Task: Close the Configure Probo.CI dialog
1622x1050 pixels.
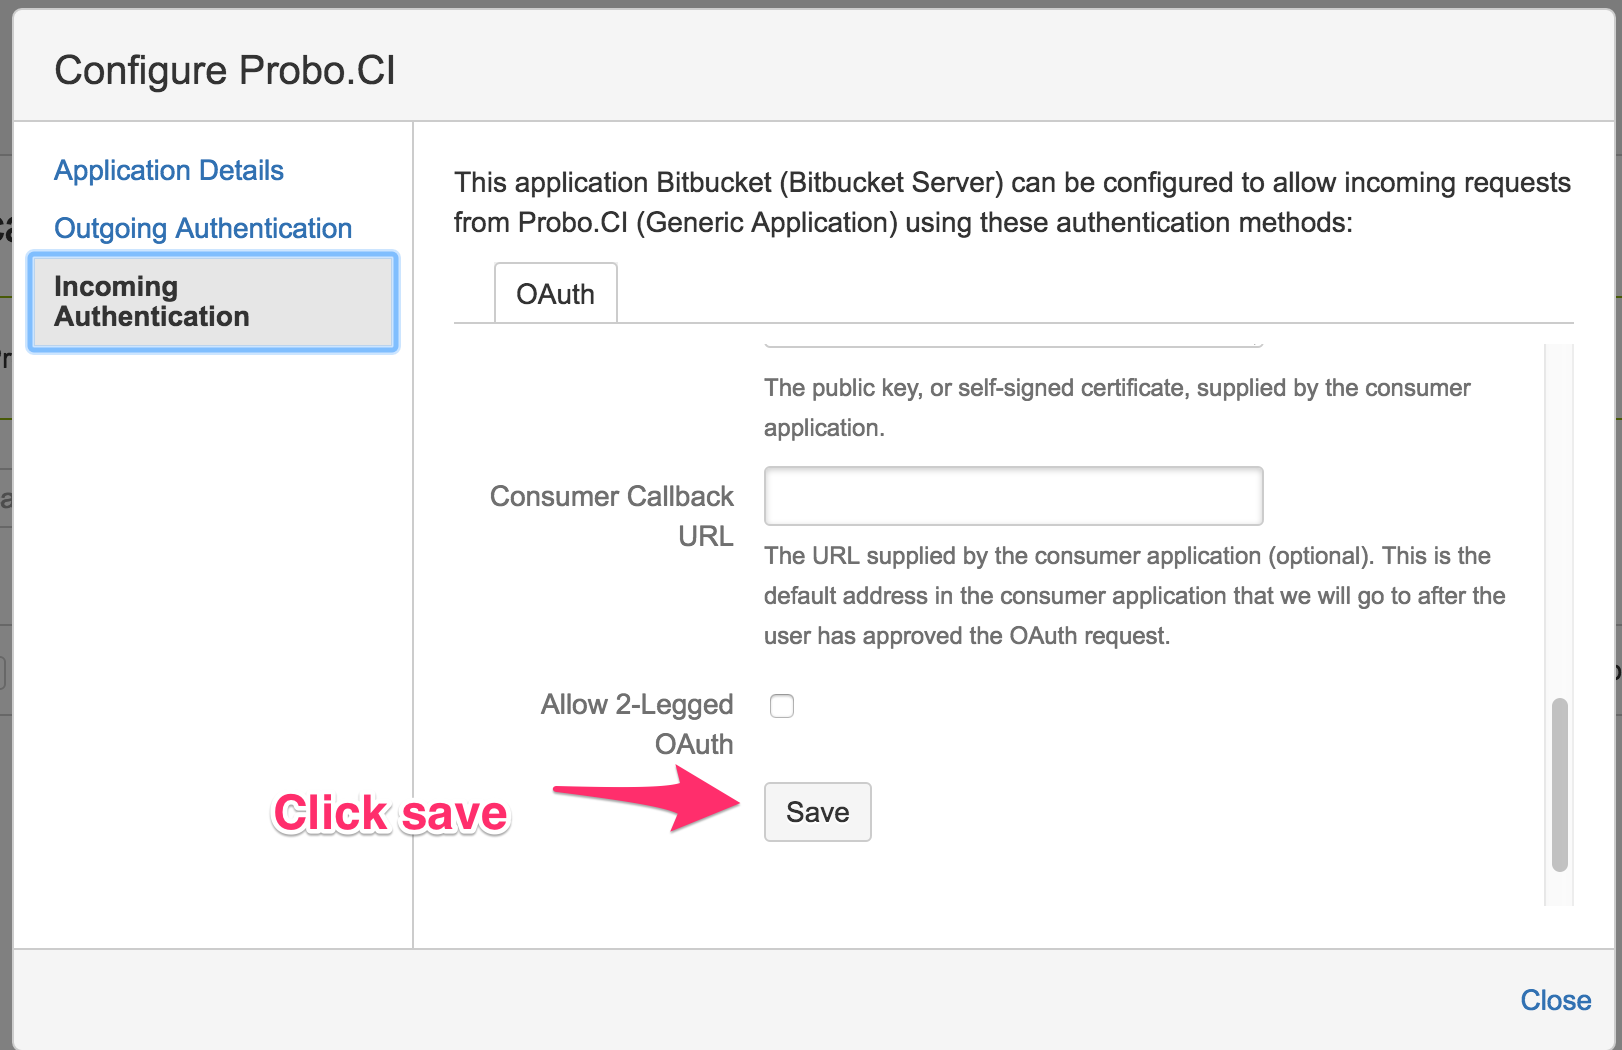Action: click(x=1555, y=1000)
